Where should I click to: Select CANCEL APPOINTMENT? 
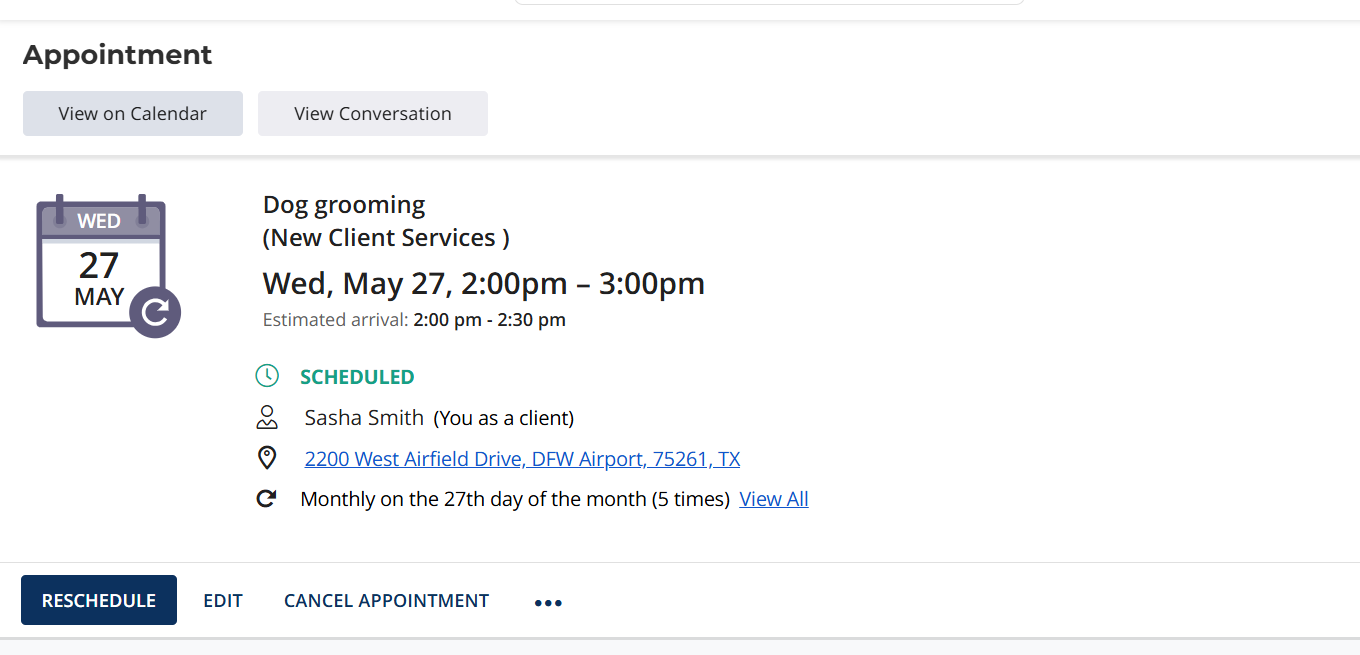[387, 600]
